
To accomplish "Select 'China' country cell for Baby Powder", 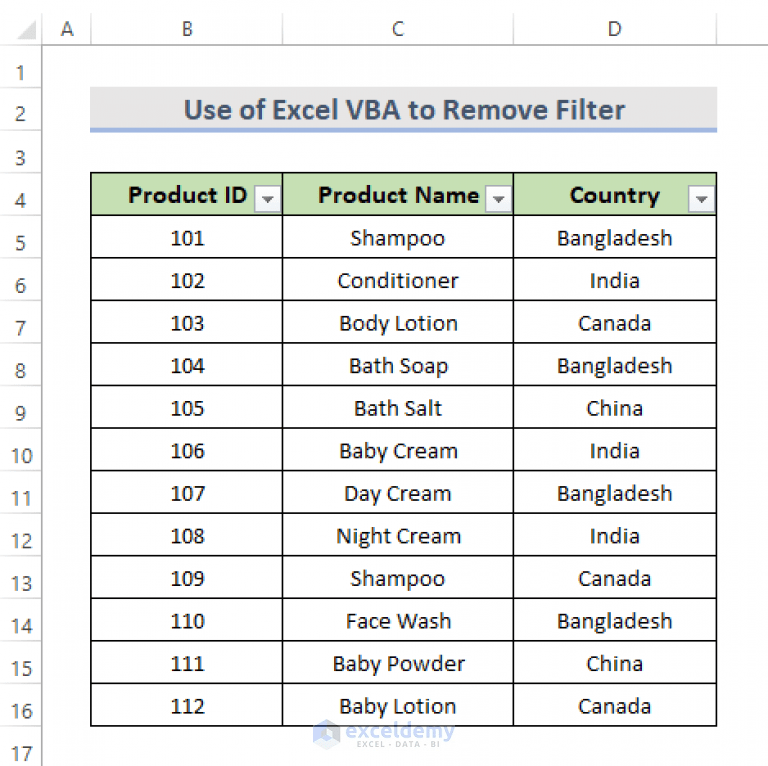I will [615, 664].
